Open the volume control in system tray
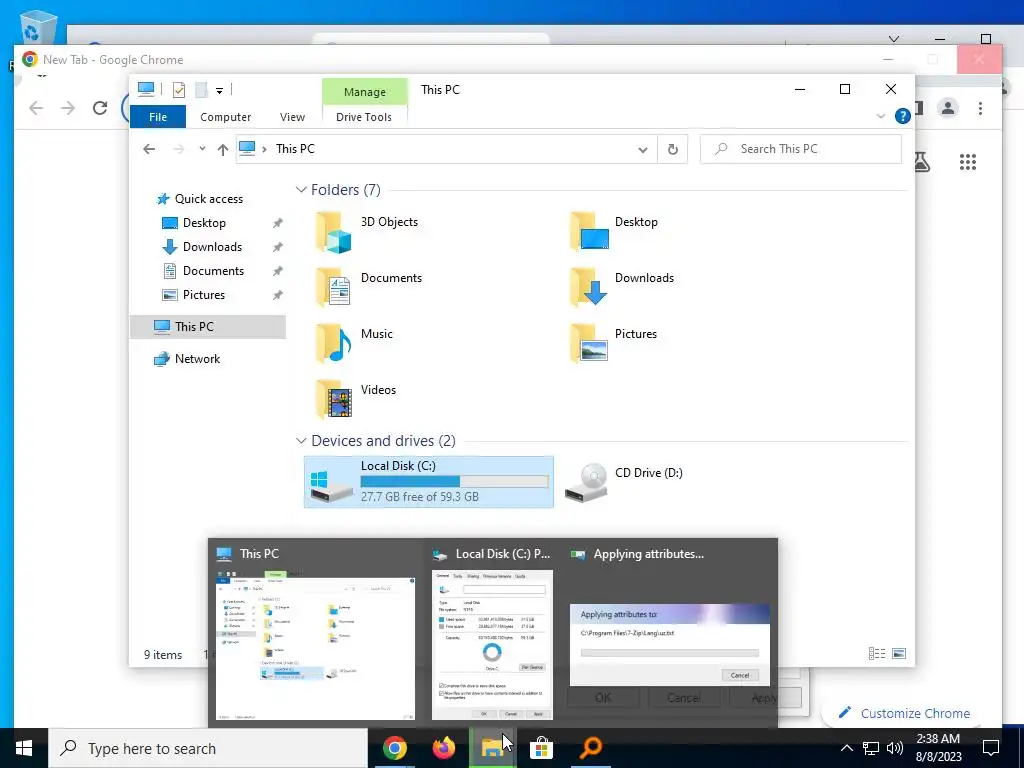The width and height of the screenshot is (1024, 768). click(x=895, y=748)
